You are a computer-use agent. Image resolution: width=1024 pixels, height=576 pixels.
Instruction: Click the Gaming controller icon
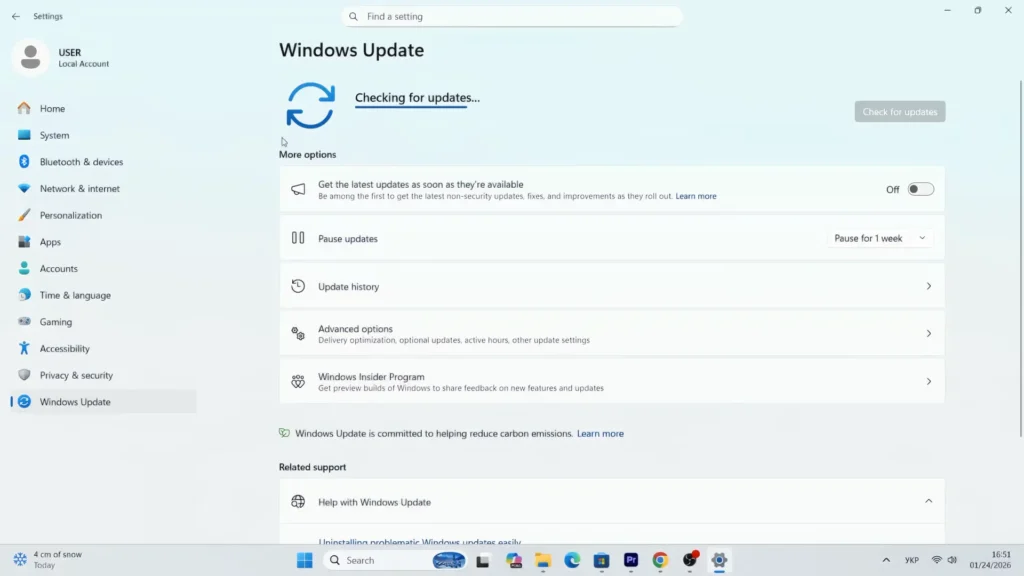pyautogui.click(x=24, y=321)
